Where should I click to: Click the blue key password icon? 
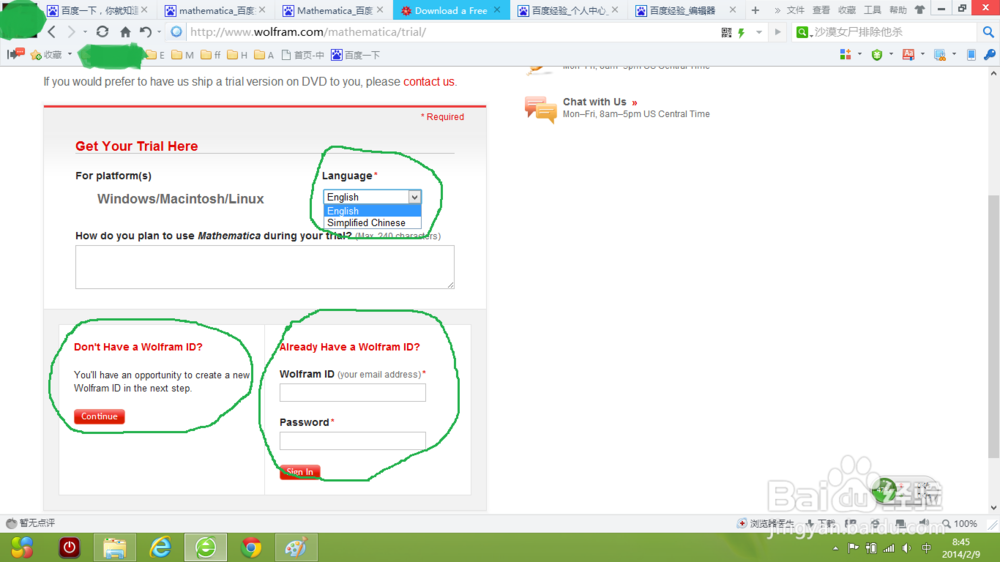pyautogui.click(x=989, y=55)
